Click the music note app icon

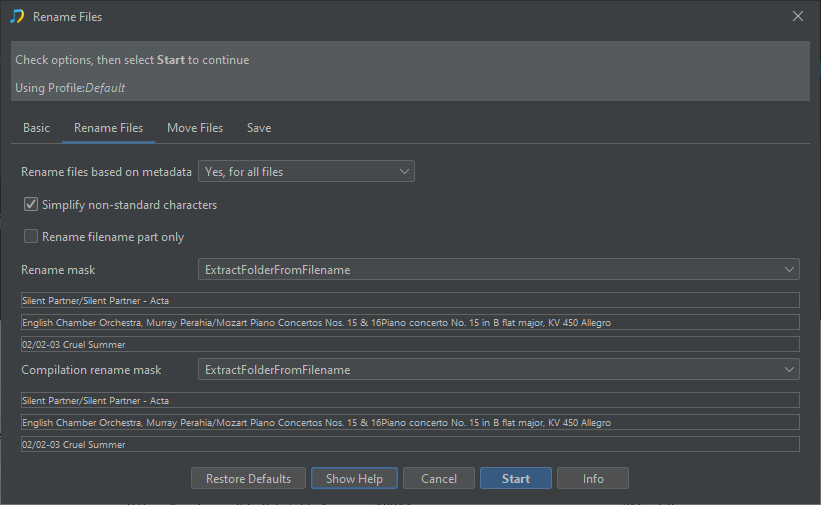(17, 17)
